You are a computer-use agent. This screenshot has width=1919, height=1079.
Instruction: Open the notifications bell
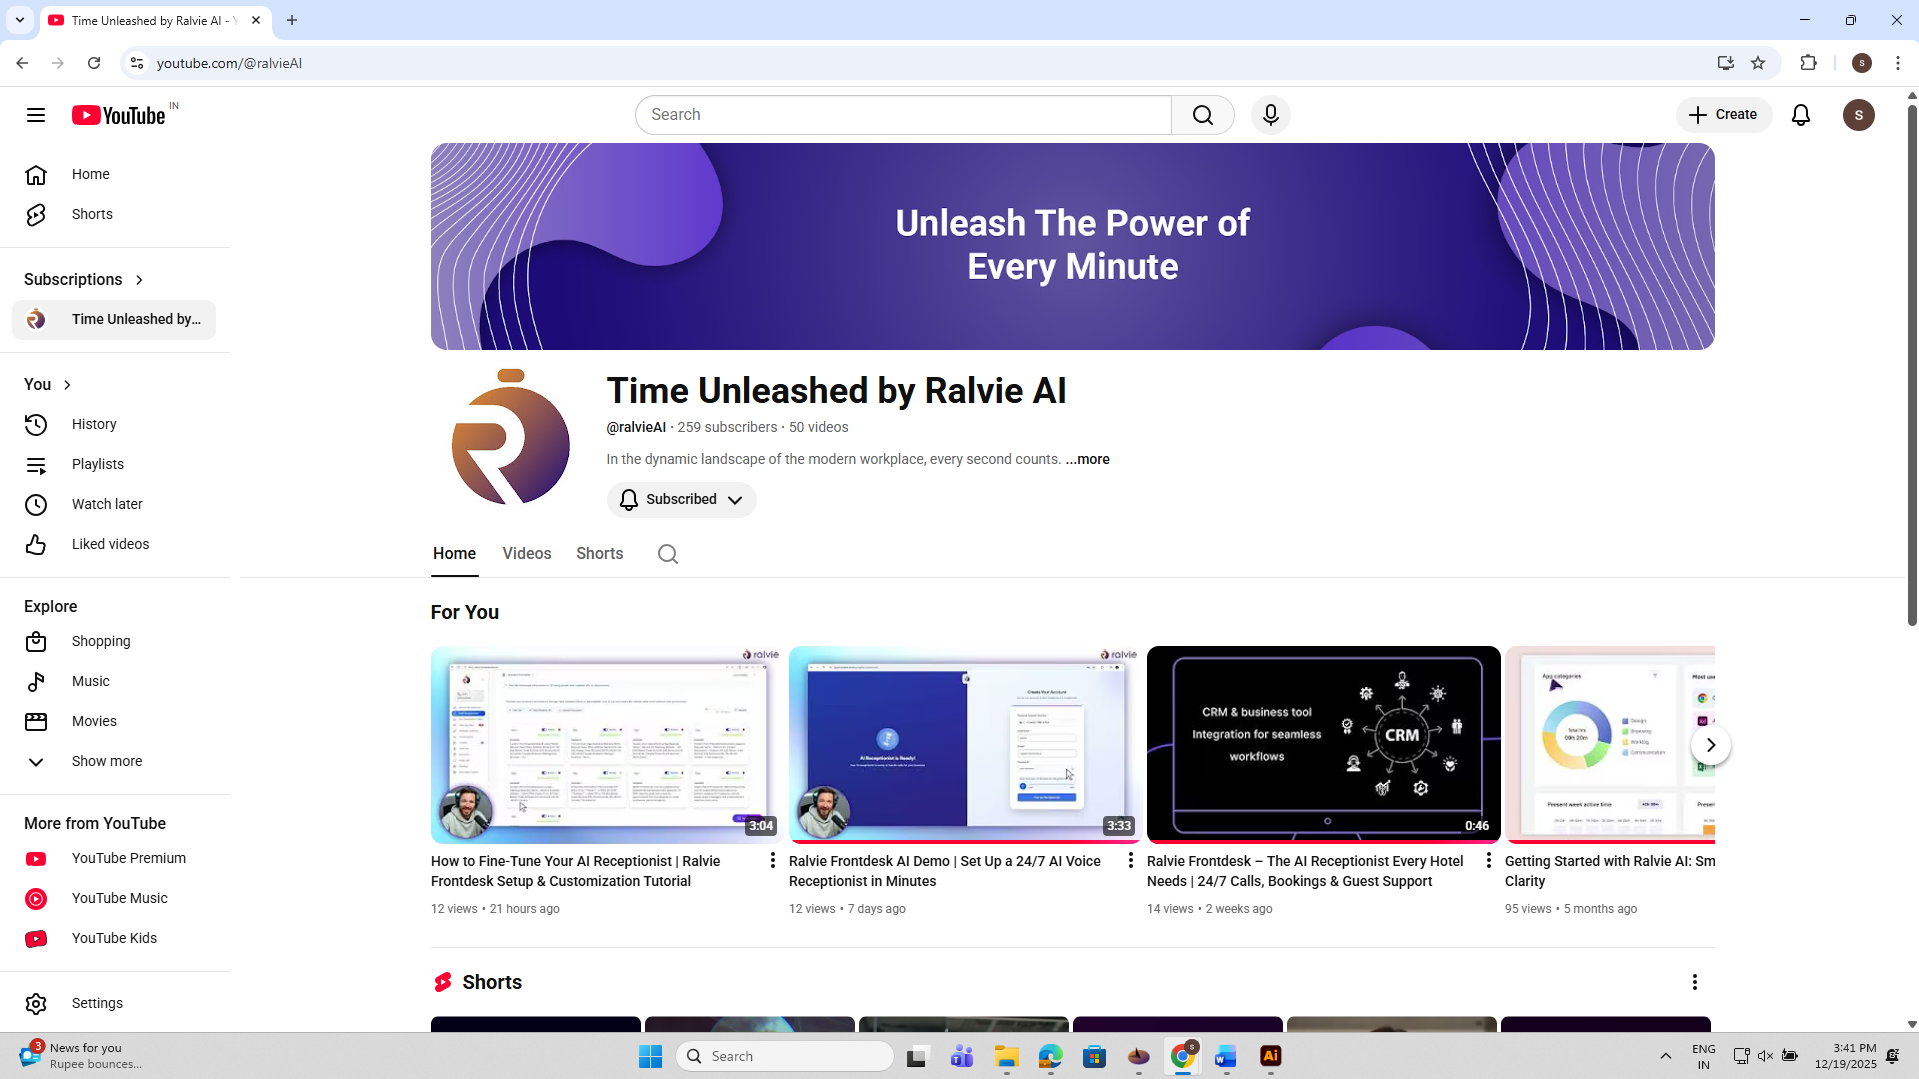(x=1801, y=115)
